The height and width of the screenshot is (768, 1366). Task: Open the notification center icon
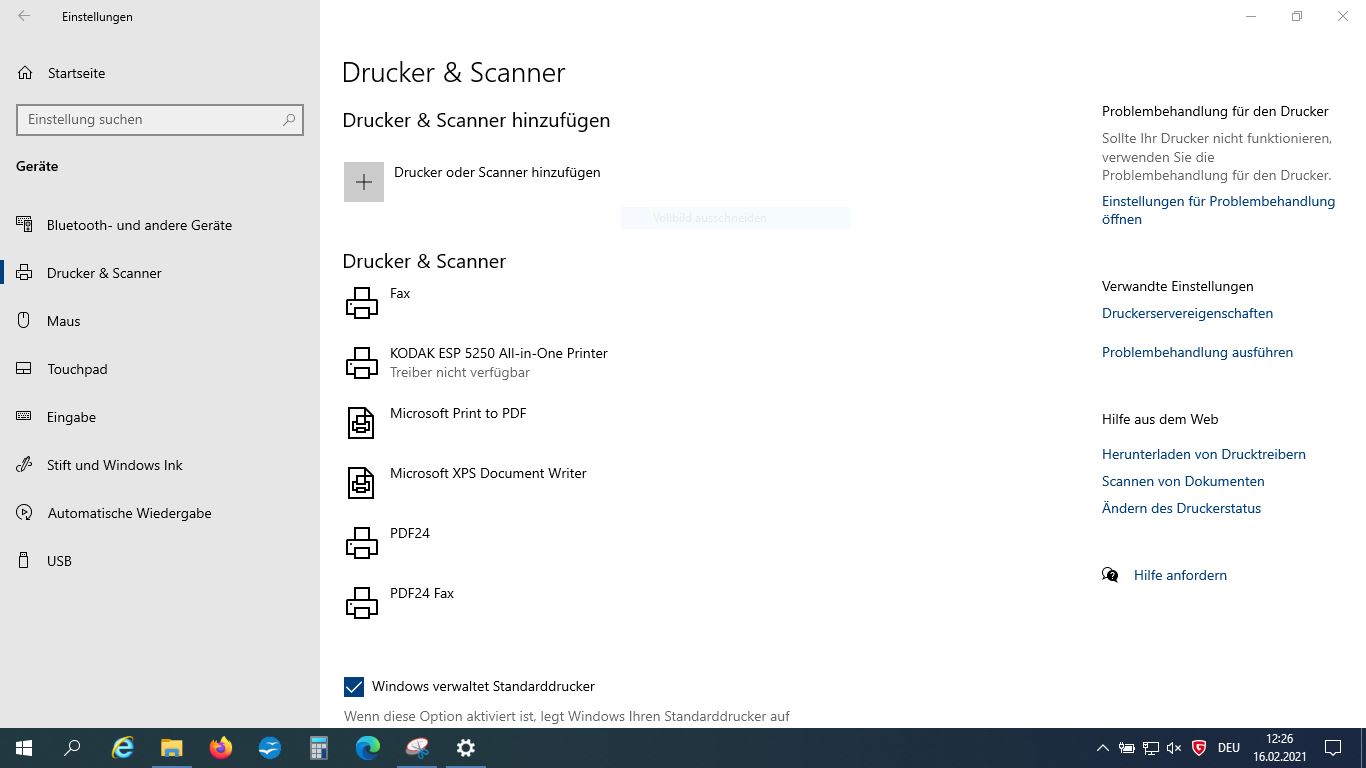(x=1333, y=748)
